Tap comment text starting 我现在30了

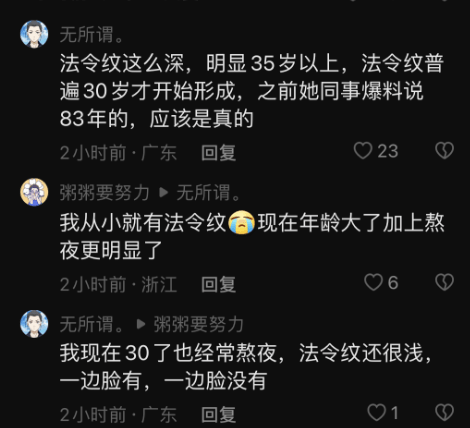[x=246, y=366]
